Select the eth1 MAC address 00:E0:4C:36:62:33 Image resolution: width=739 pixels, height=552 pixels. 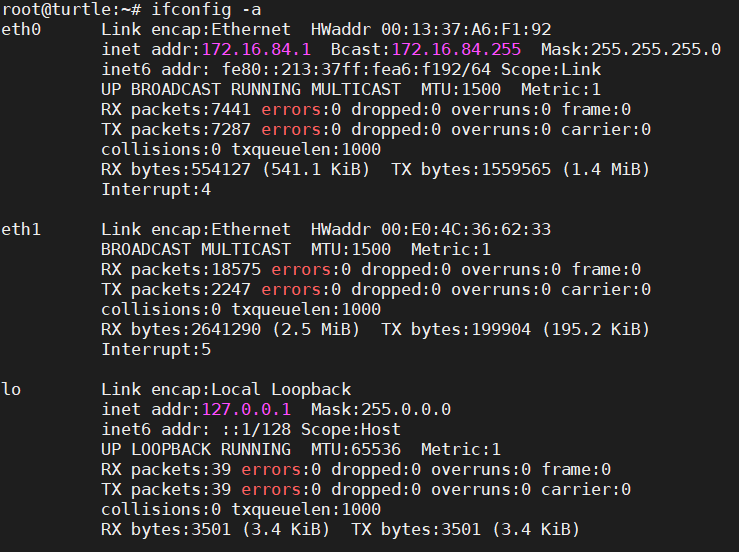click(466, 230)
